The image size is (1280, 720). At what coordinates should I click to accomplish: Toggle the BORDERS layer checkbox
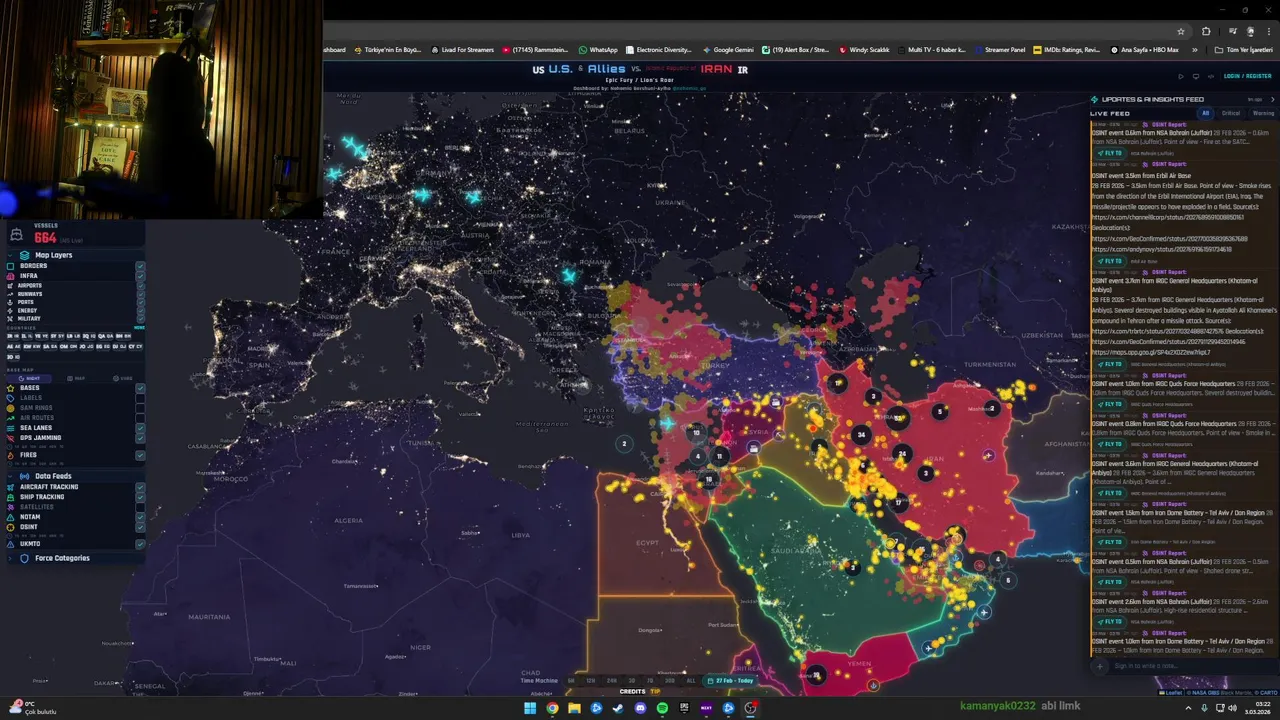(140, 266)
